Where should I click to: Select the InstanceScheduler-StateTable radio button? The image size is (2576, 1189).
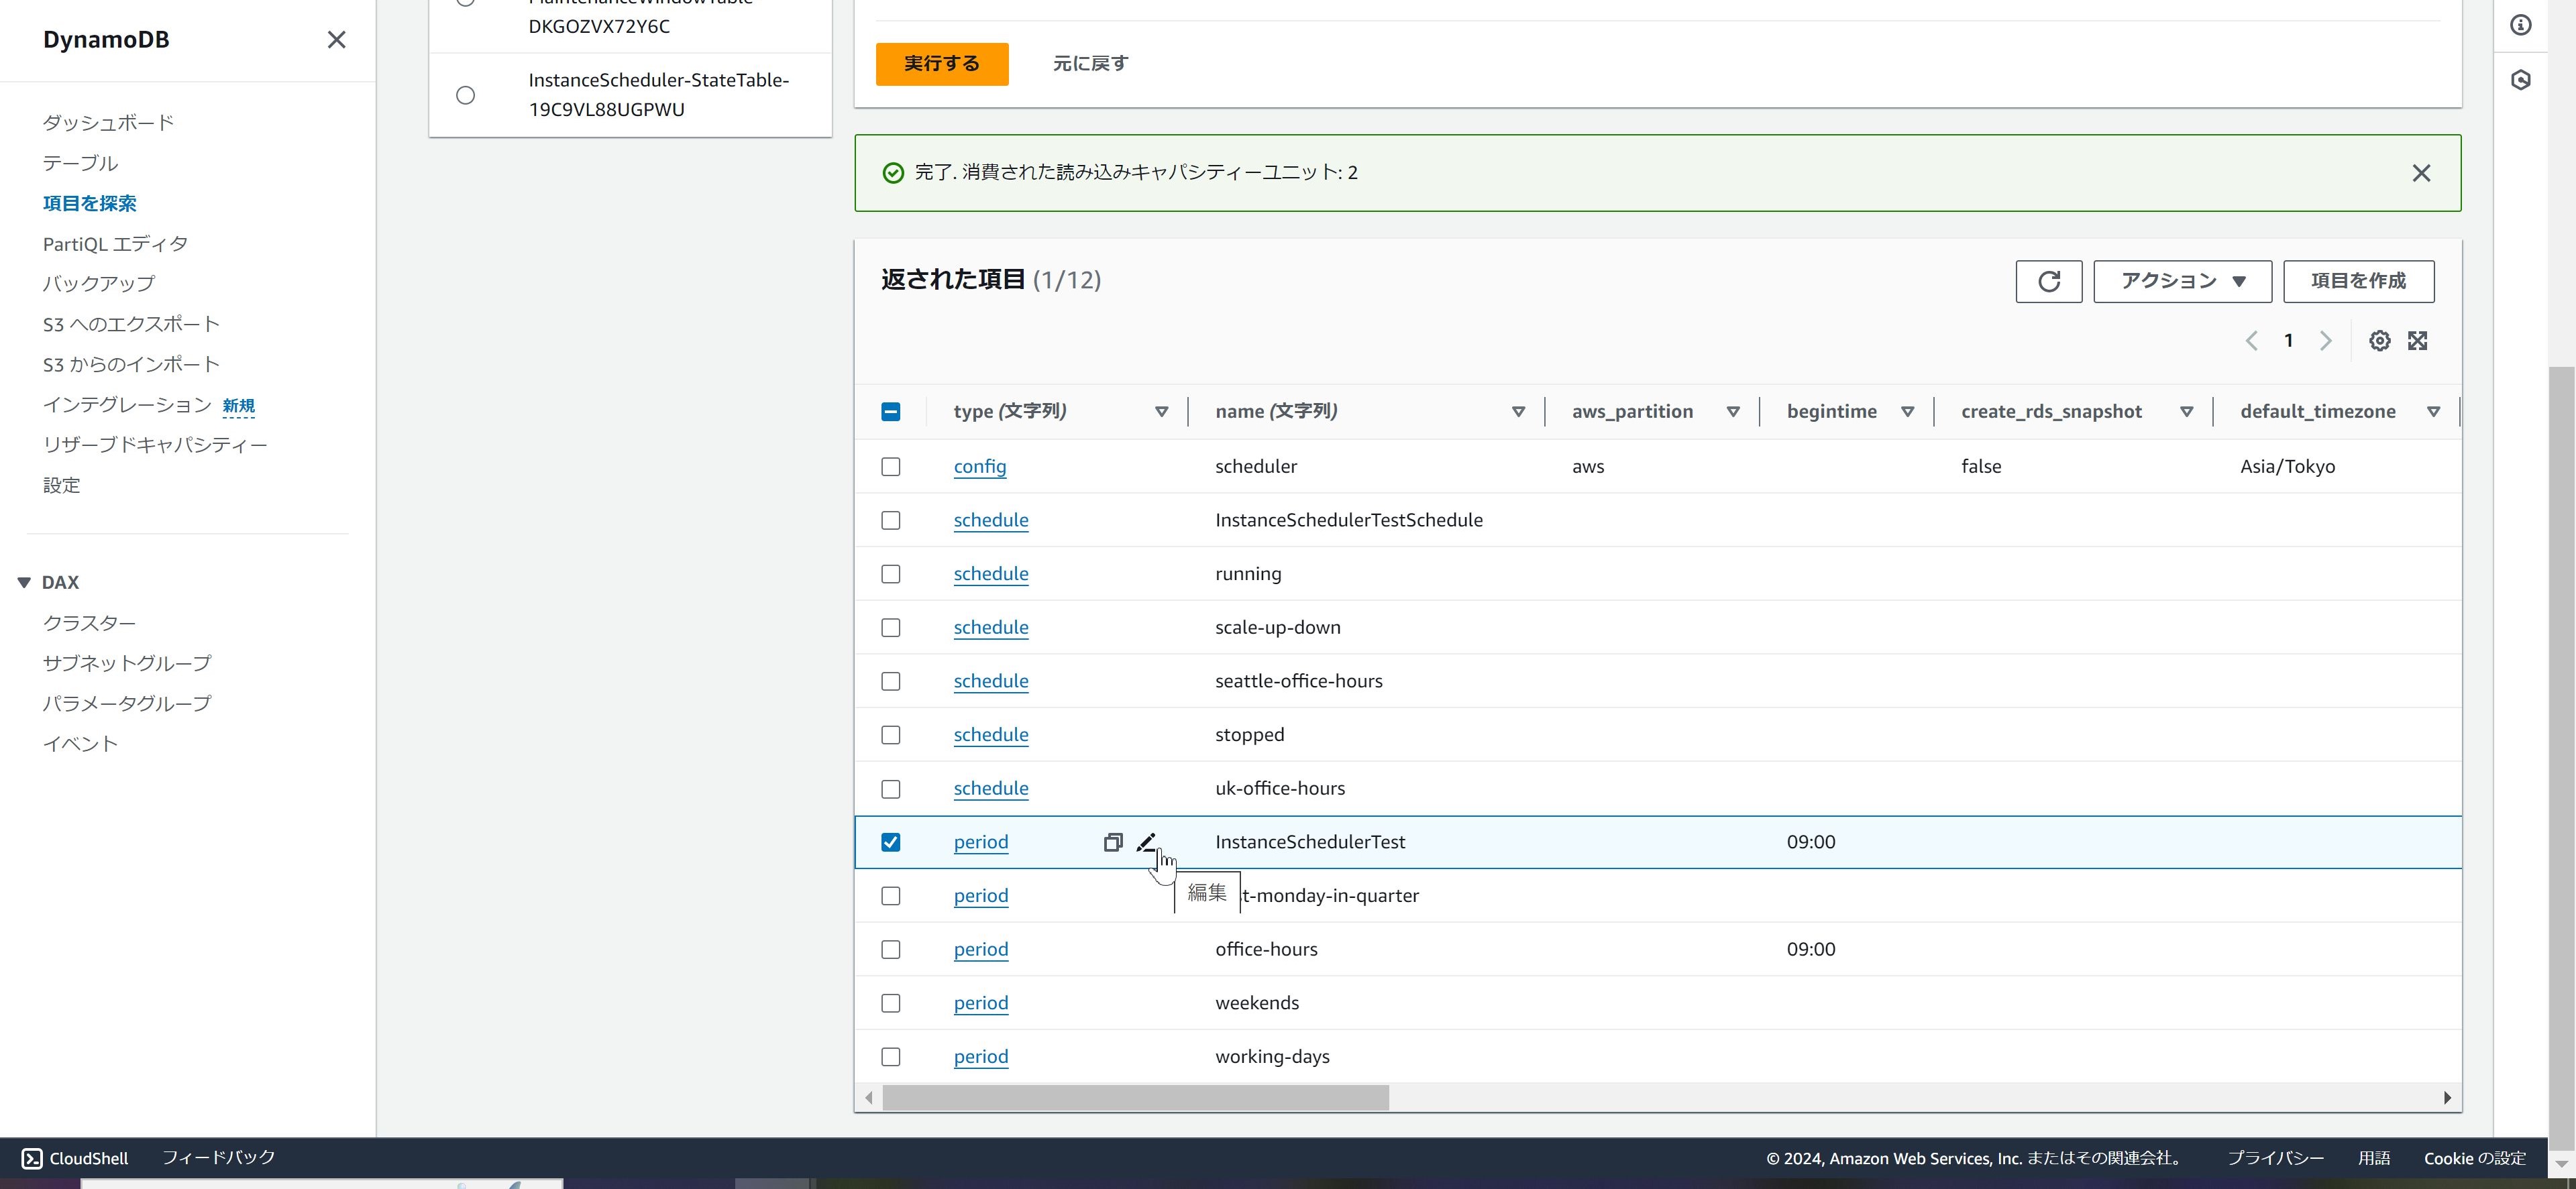click(465, 94)
